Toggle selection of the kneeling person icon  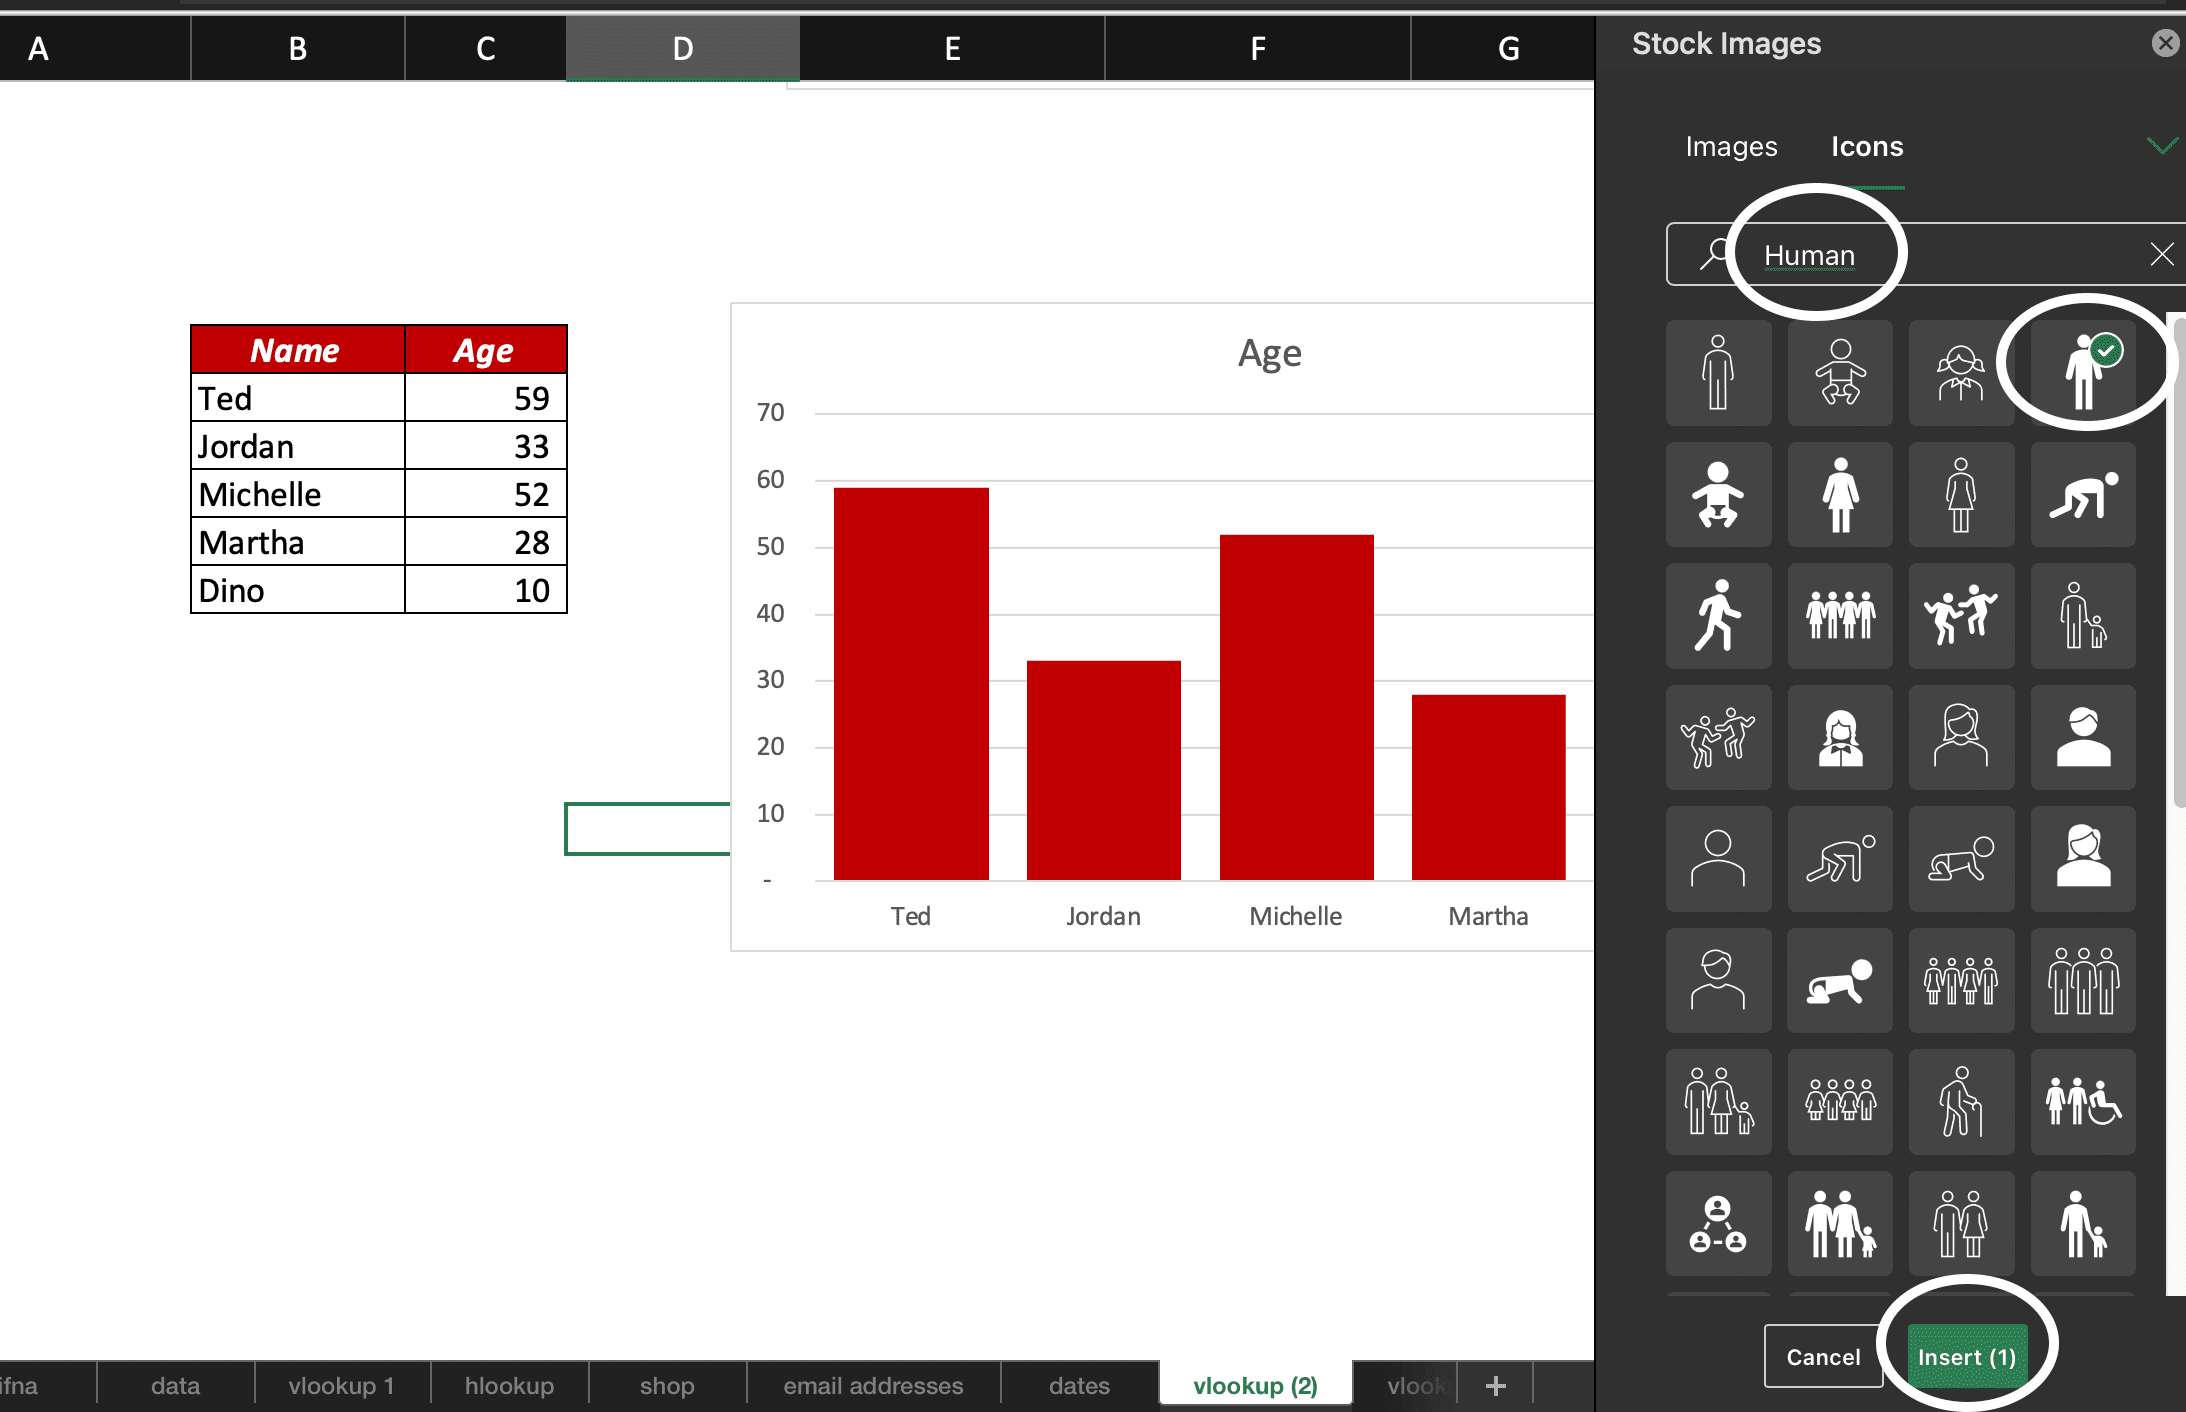[2083, 494]
